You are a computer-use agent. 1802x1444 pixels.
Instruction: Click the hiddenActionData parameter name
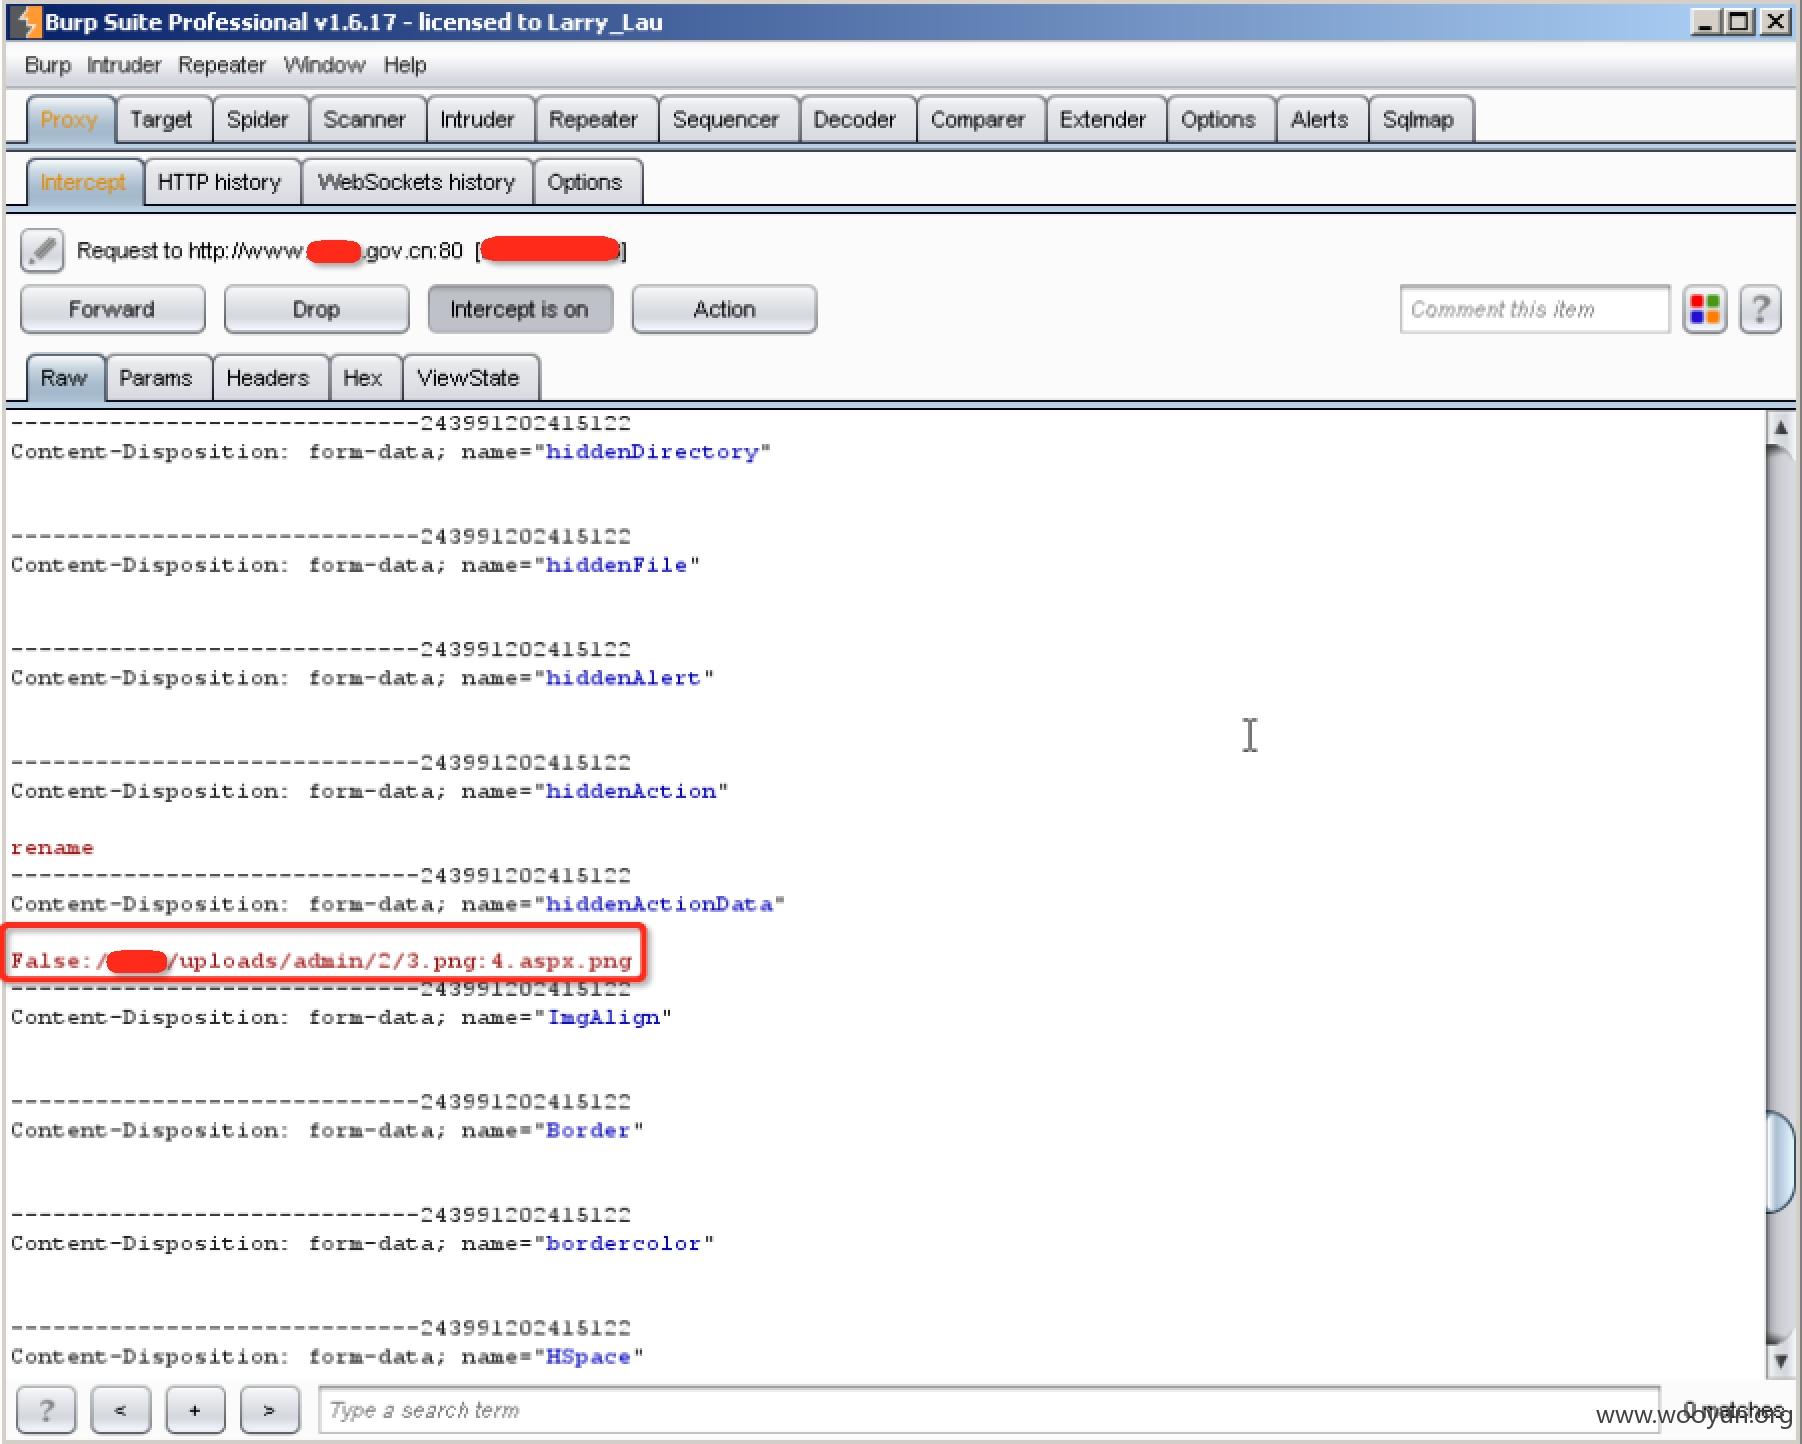pos(659,904)
